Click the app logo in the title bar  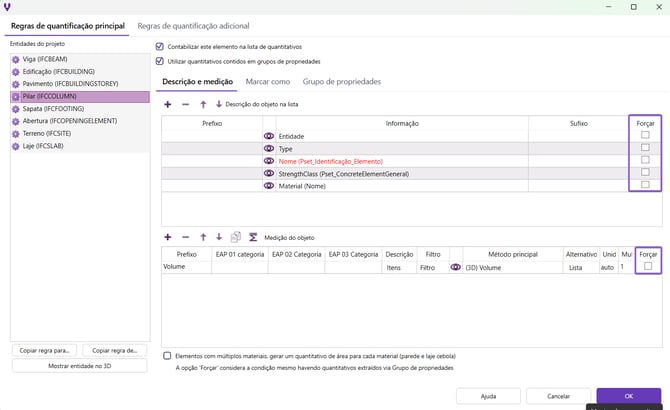[x=7, y=7]
